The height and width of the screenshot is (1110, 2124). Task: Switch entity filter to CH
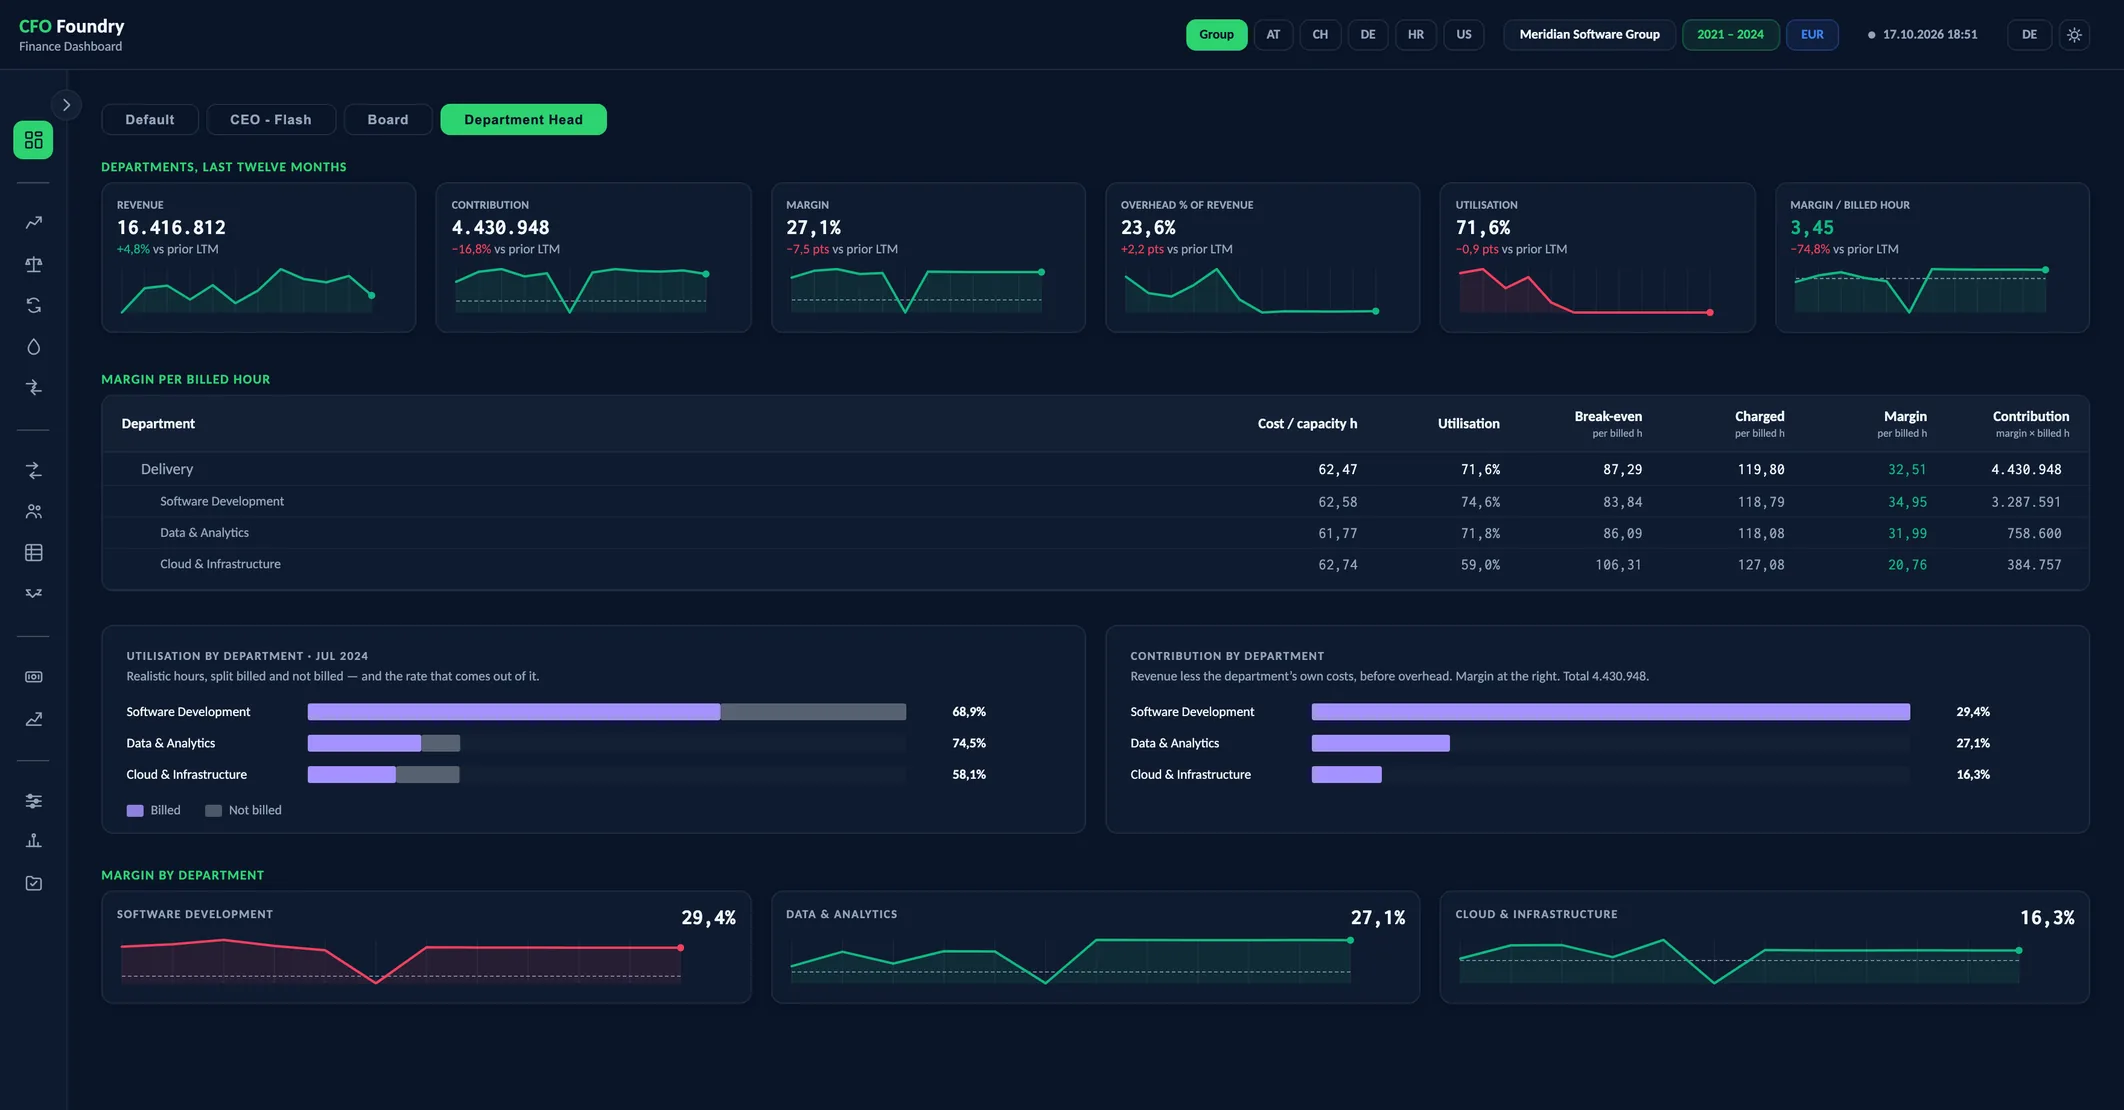point(1320,34)
